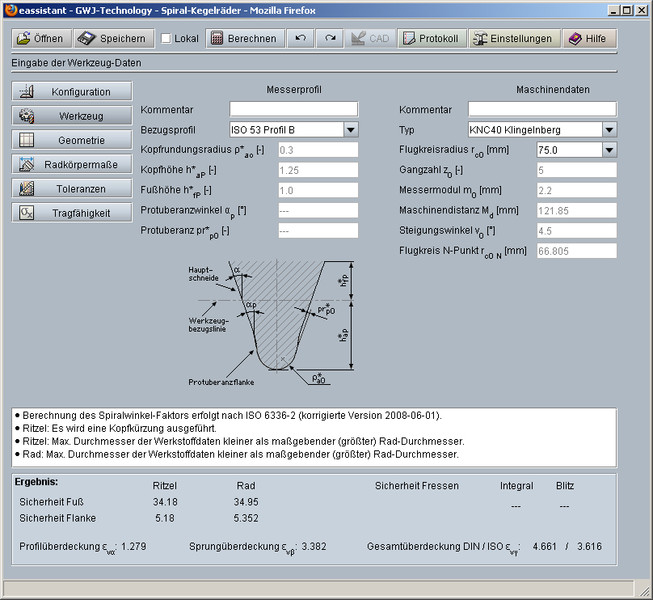The image size is (653, 600).
Task: Open the Tragfähigkeit section
Action: 73,213
